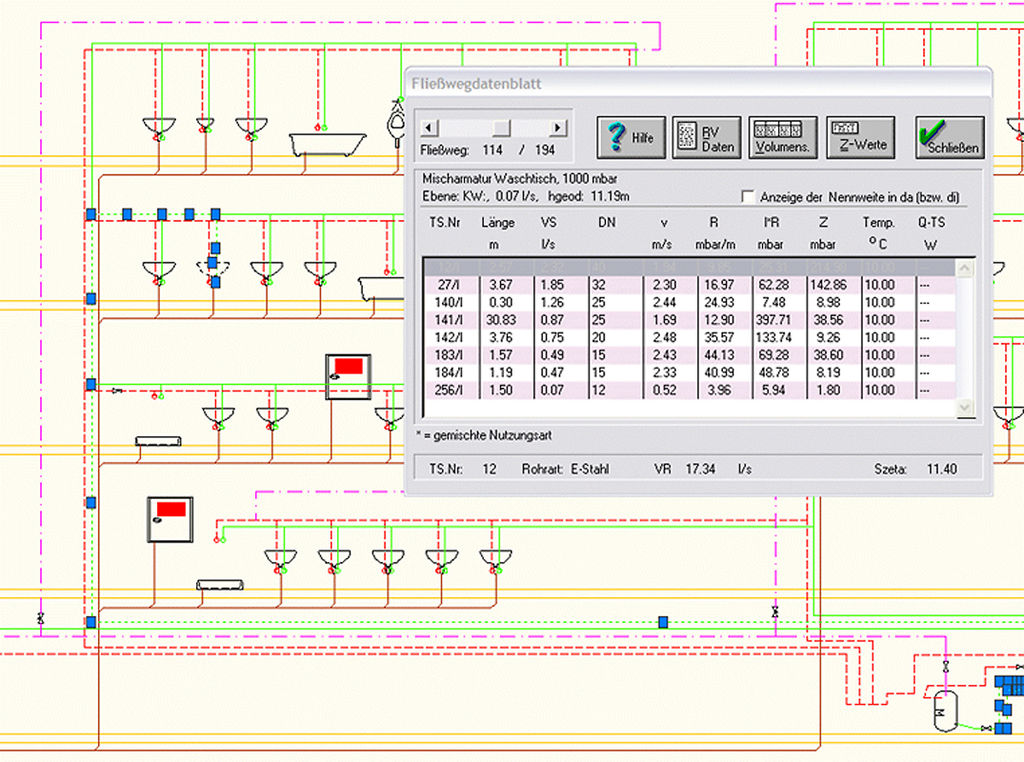
Task: Open the RV Daten sheet
Action: (706, 138)
